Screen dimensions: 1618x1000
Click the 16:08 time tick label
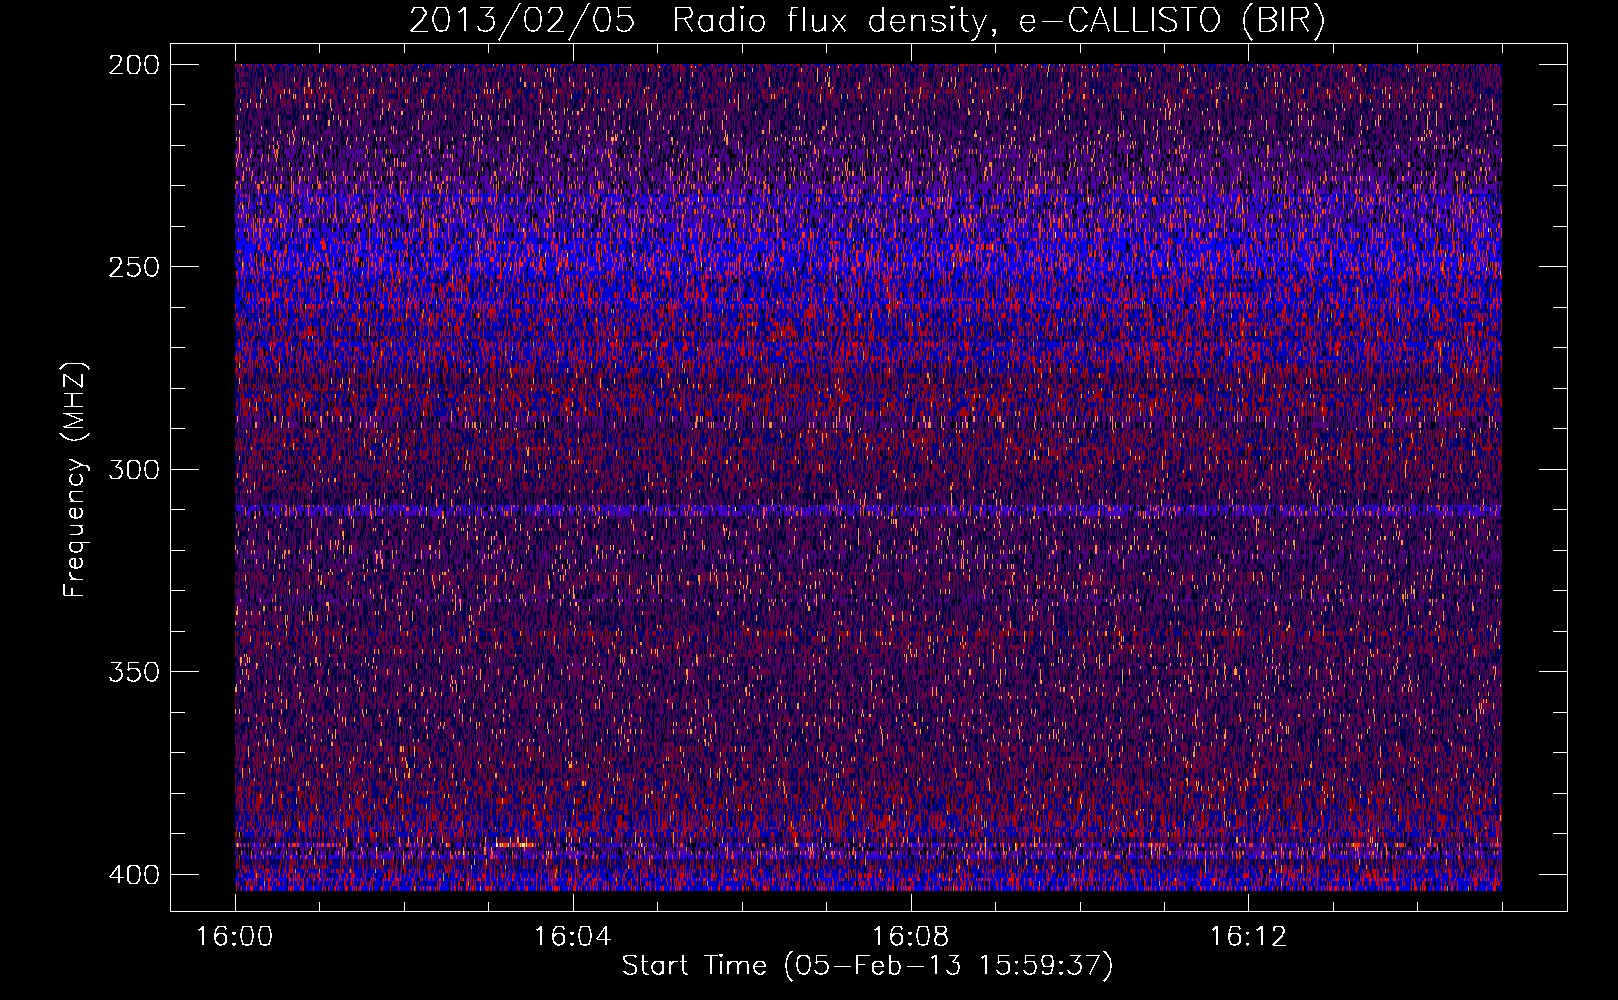click(x=910, y=937)
